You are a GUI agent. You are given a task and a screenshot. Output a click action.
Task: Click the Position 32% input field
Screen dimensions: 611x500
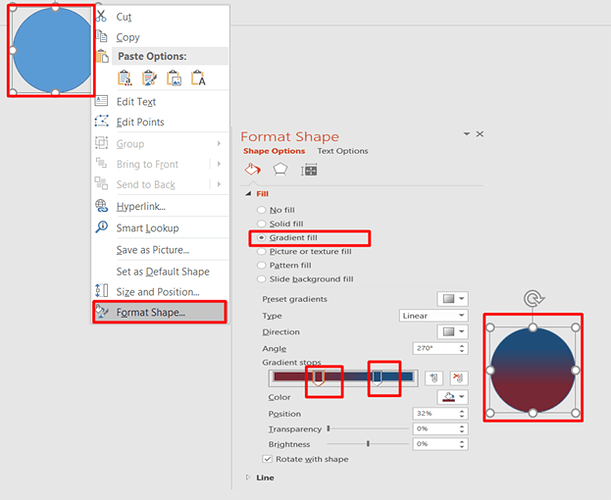tap(435, 413)
